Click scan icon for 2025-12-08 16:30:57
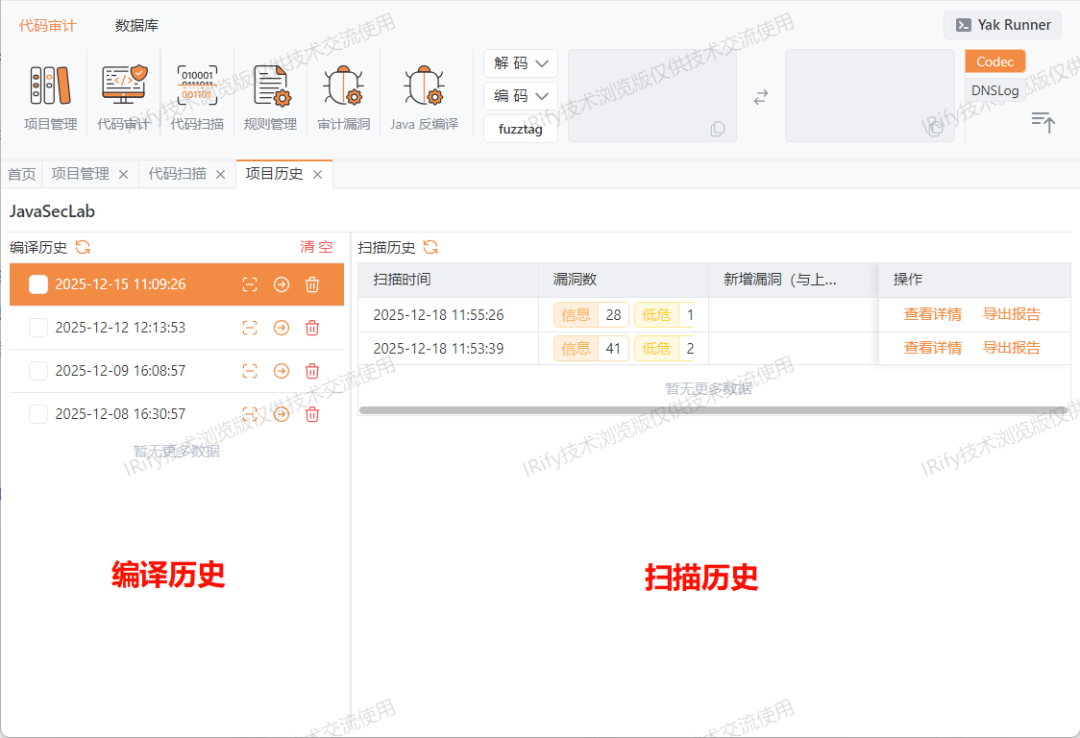Image resolution: width=1080 pixels, height=738 pixels. (250, 414)
